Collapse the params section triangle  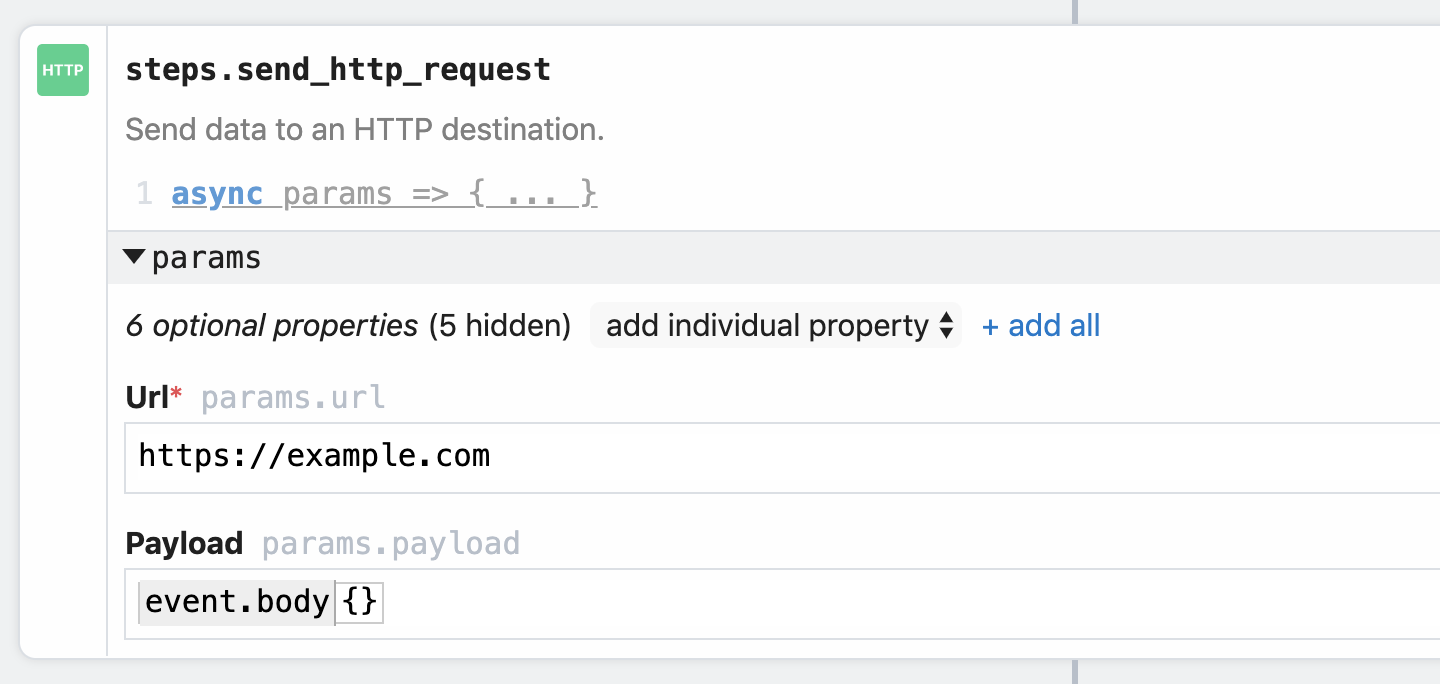coord(133,256)
